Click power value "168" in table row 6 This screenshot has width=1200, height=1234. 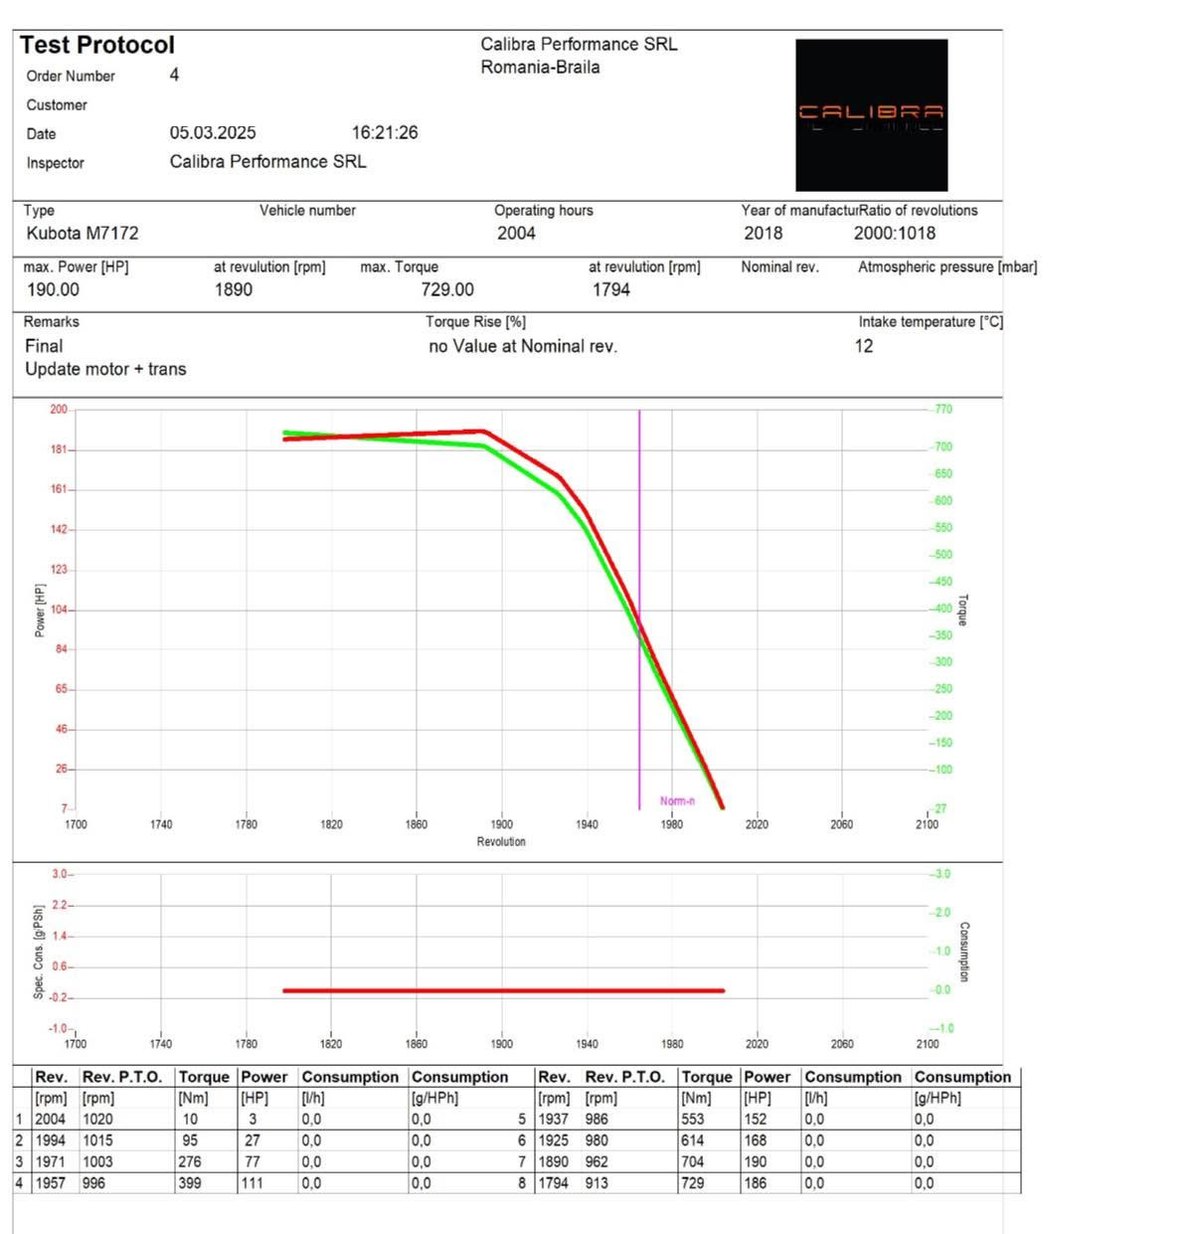click(755, 1141)
